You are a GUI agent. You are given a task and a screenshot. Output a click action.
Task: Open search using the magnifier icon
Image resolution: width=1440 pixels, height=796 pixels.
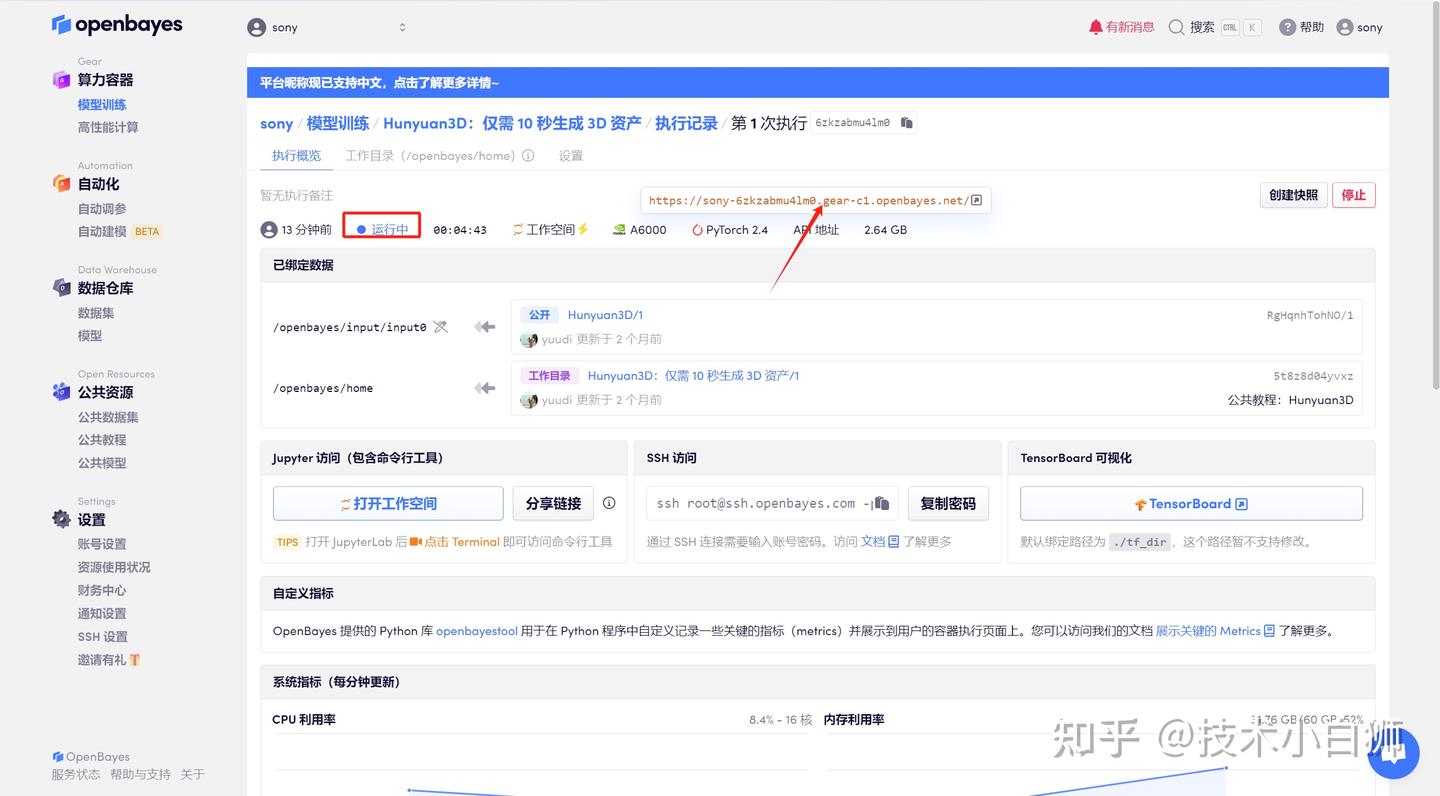tap(1176, 27)
